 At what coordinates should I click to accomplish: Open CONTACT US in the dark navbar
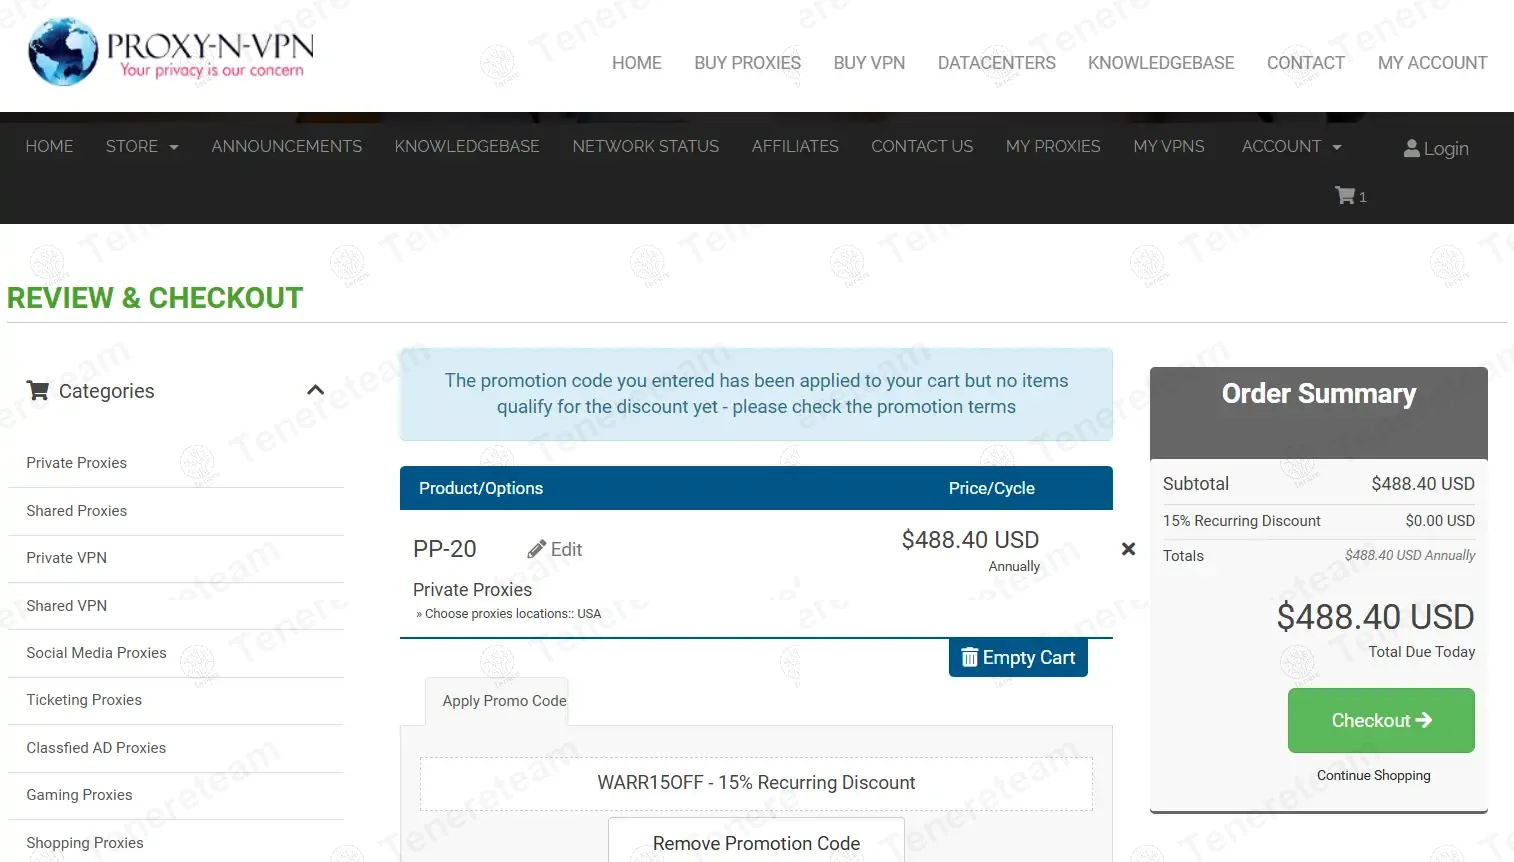click(x=922, y=146)
